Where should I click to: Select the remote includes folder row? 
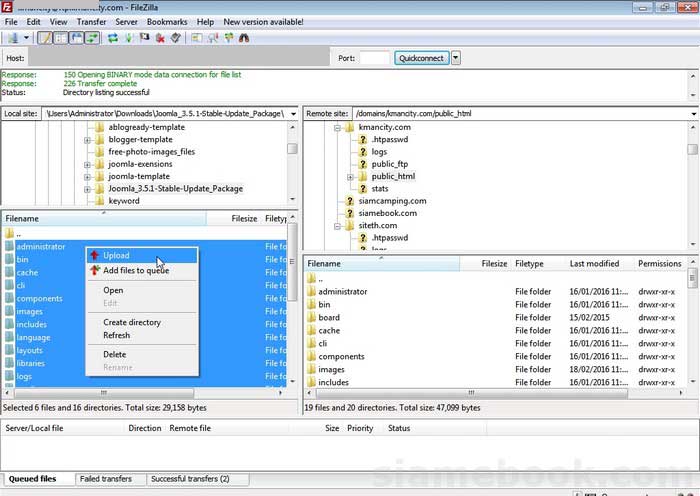click(x=496, y=382)
